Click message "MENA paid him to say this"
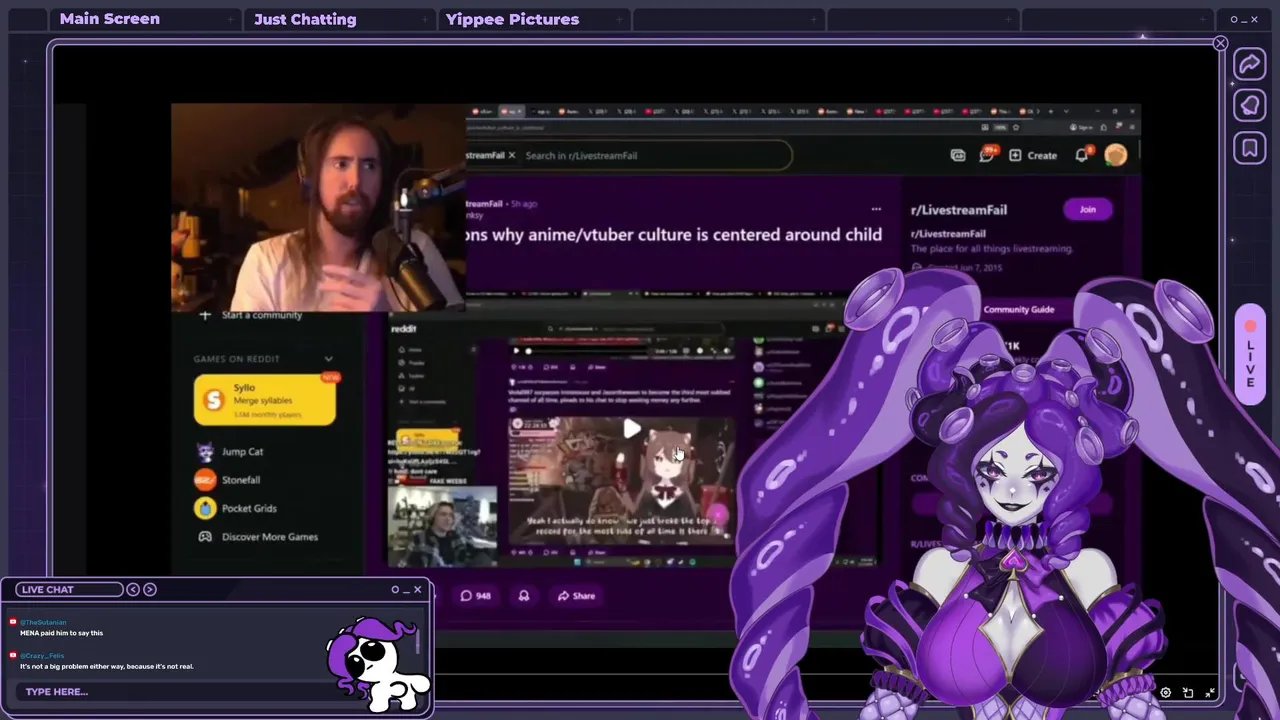Viewport: 1280px width, 720px height. click(x=61, y=633)
